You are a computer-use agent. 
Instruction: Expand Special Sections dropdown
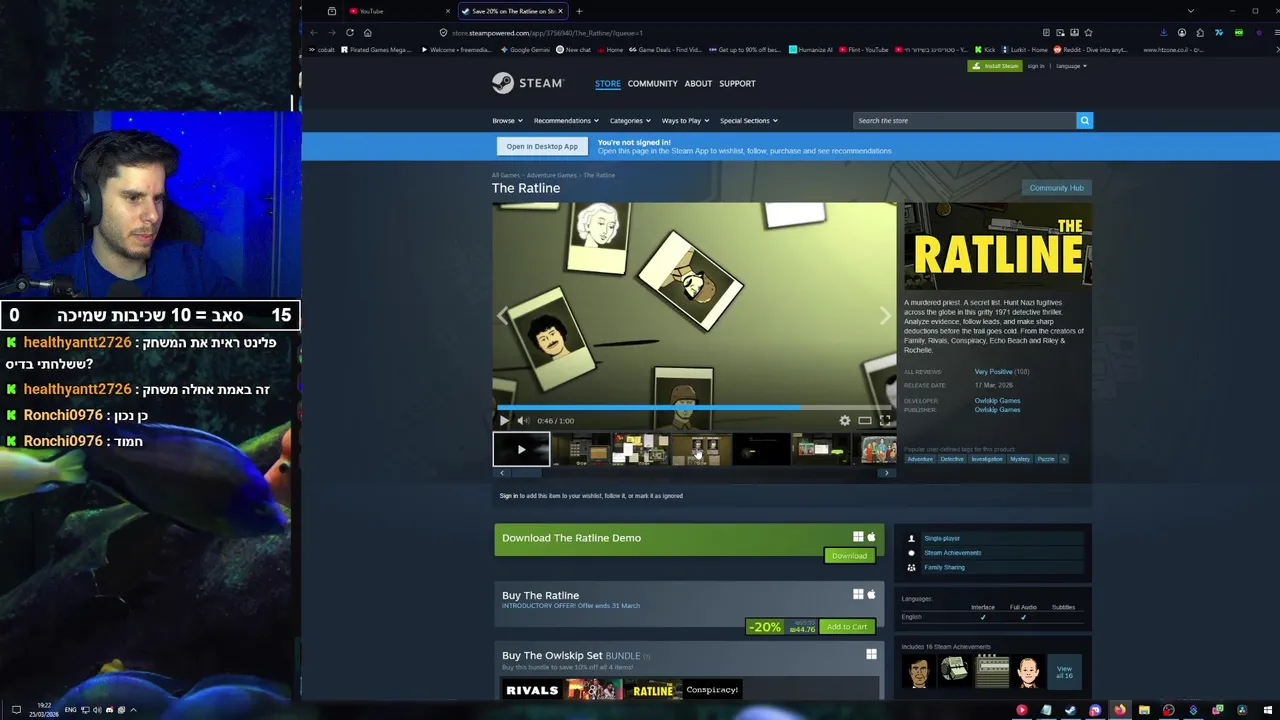749,121
